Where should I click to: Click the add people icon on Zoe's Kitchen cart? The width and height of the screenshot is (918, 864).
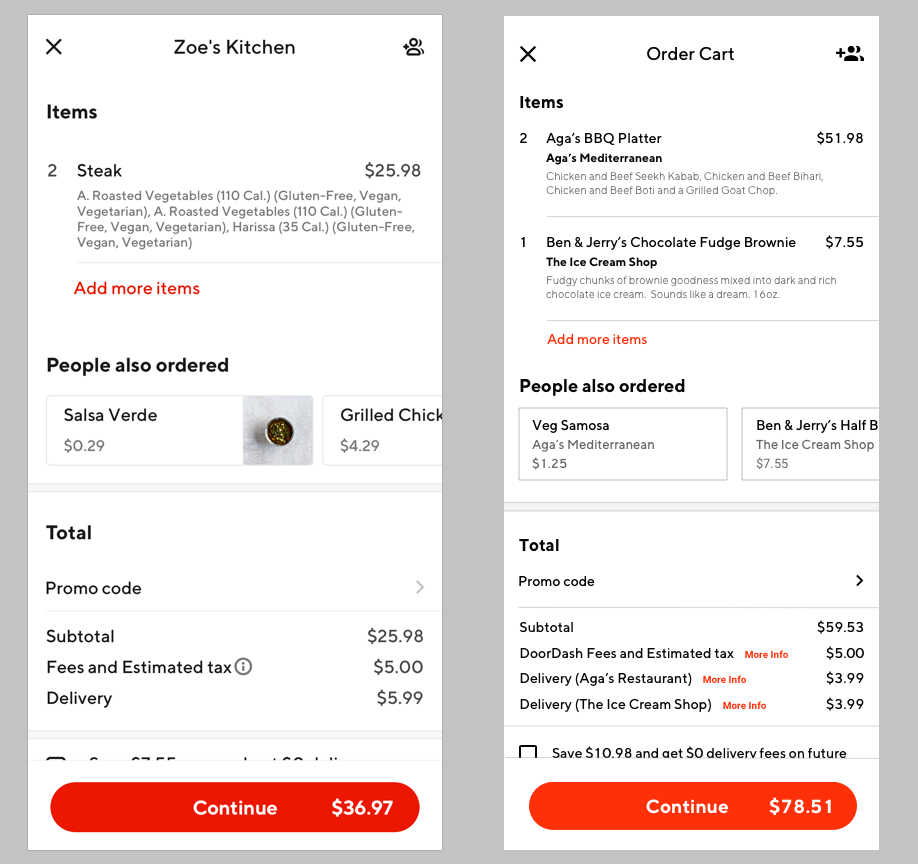click(414, 47)
